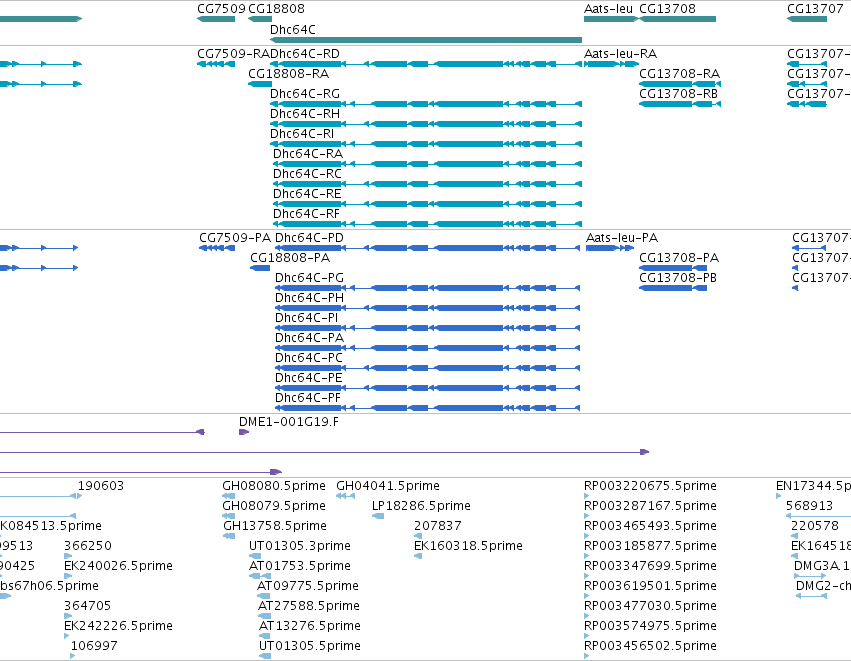Click the 190603 EST label
The image size is (851, 661).
click(101, 486)
